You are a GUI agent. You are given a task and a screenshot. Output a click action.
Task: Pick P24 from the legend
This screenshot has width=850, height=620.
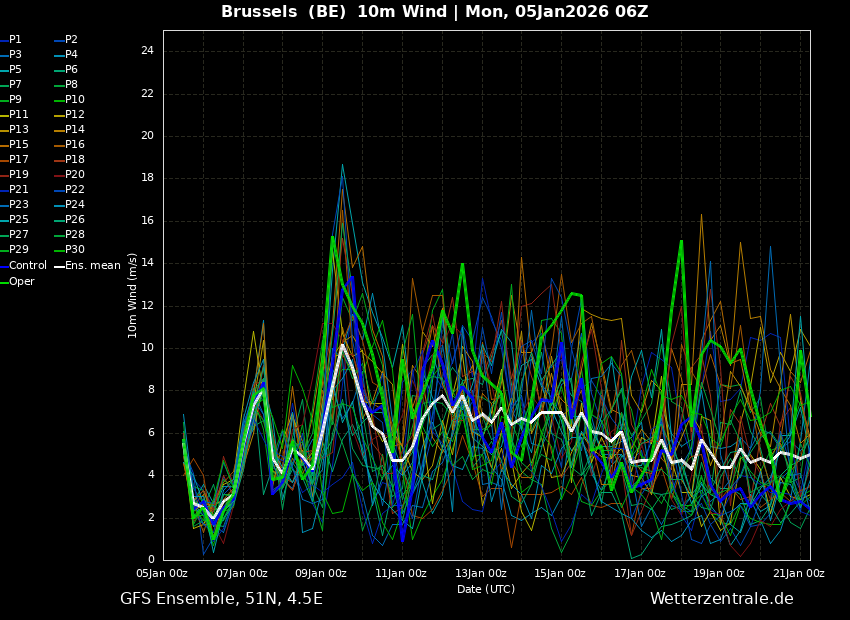(69, 204)
